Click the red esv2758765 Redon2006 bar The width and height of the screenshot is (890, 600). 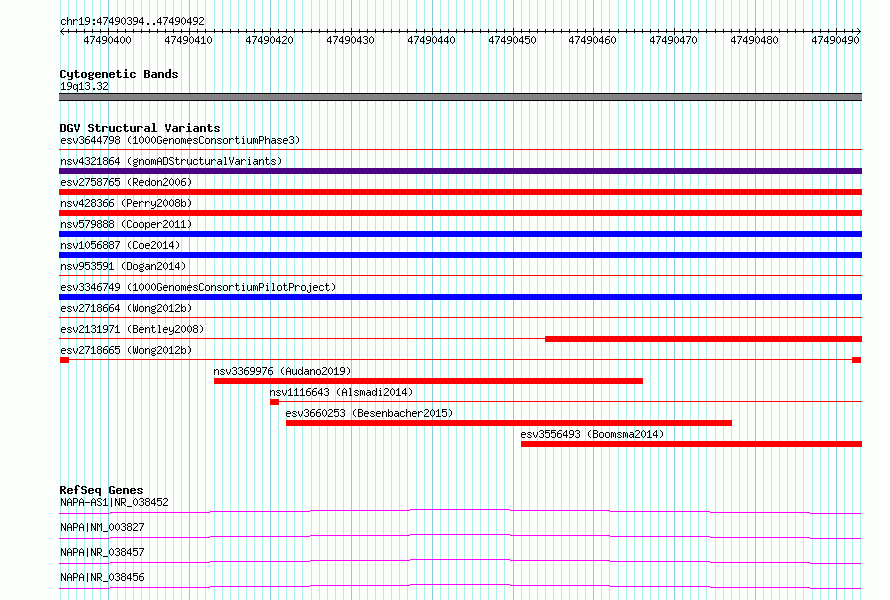click(460, 192)
